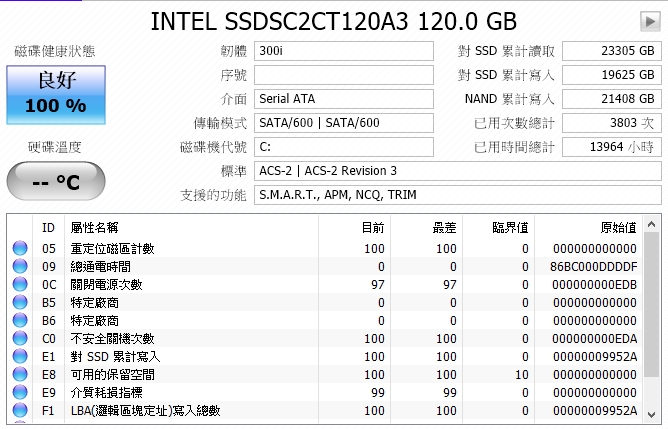Click the status icon for attribute F1
The image size is (668, 429).
click(x=20, y=410)
